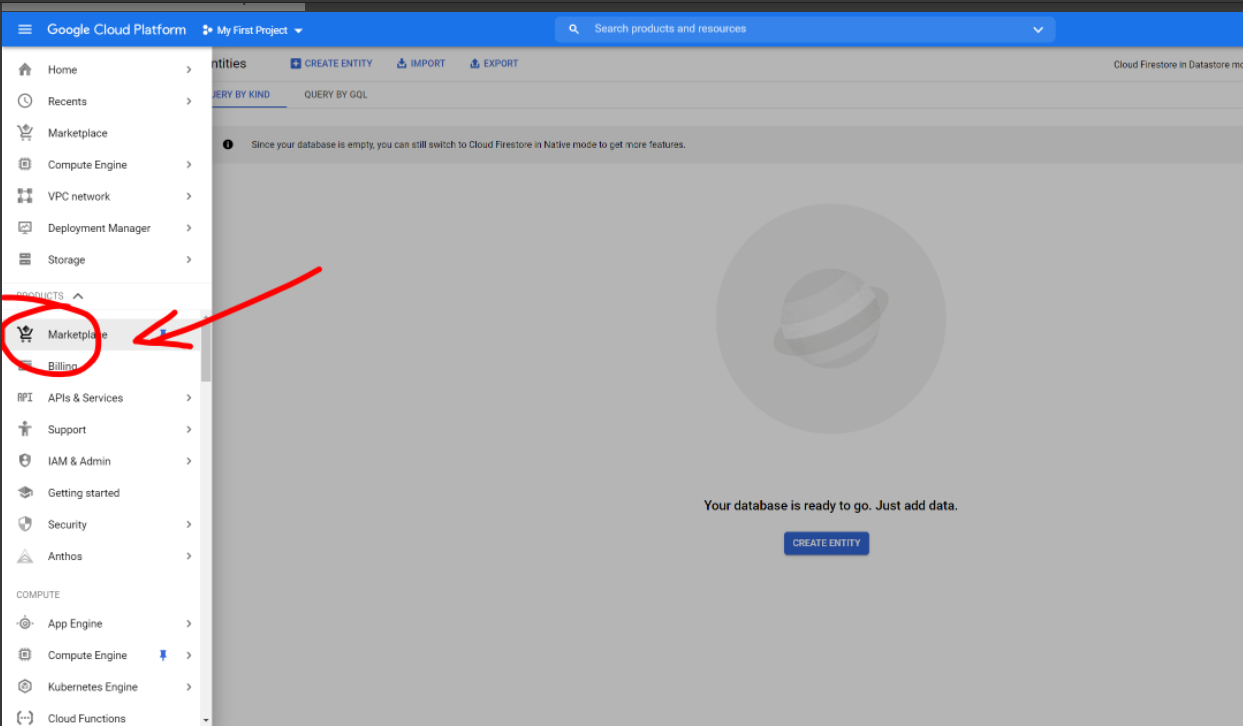Screen dimensions: 1243x726
Task: Unpin Compute Engine using the pin icon
Action: (x=163, y=655)
